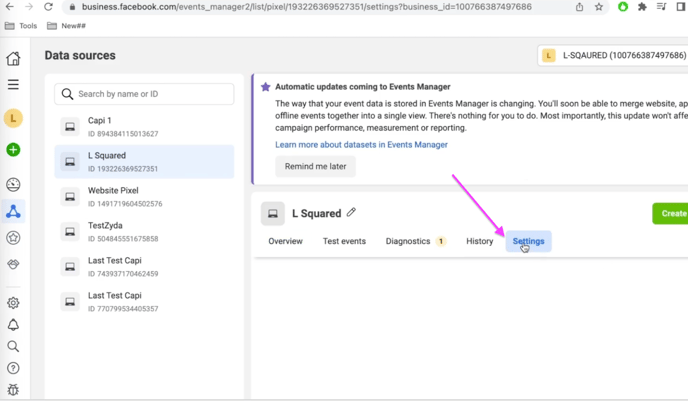
Task: Open notifications bell icon
Action: click(13, 325)
